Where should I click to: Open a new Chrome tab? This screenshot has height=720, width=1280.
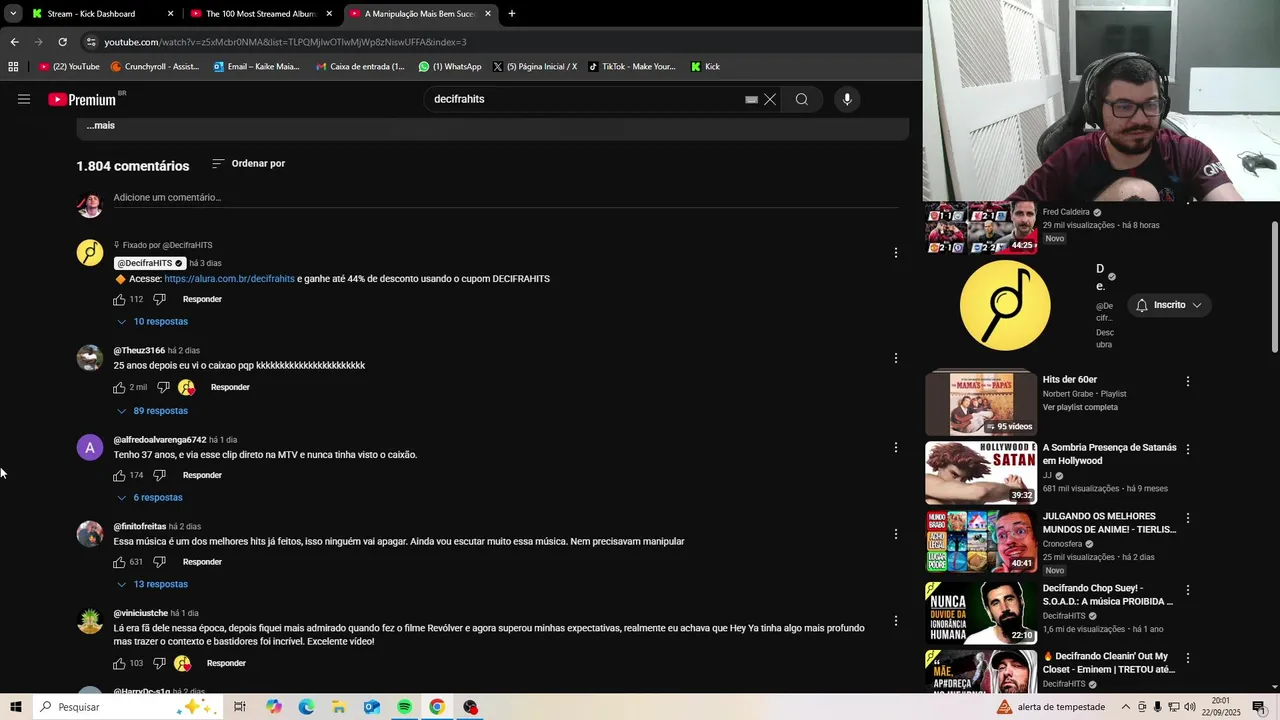[x=512, y=14]
